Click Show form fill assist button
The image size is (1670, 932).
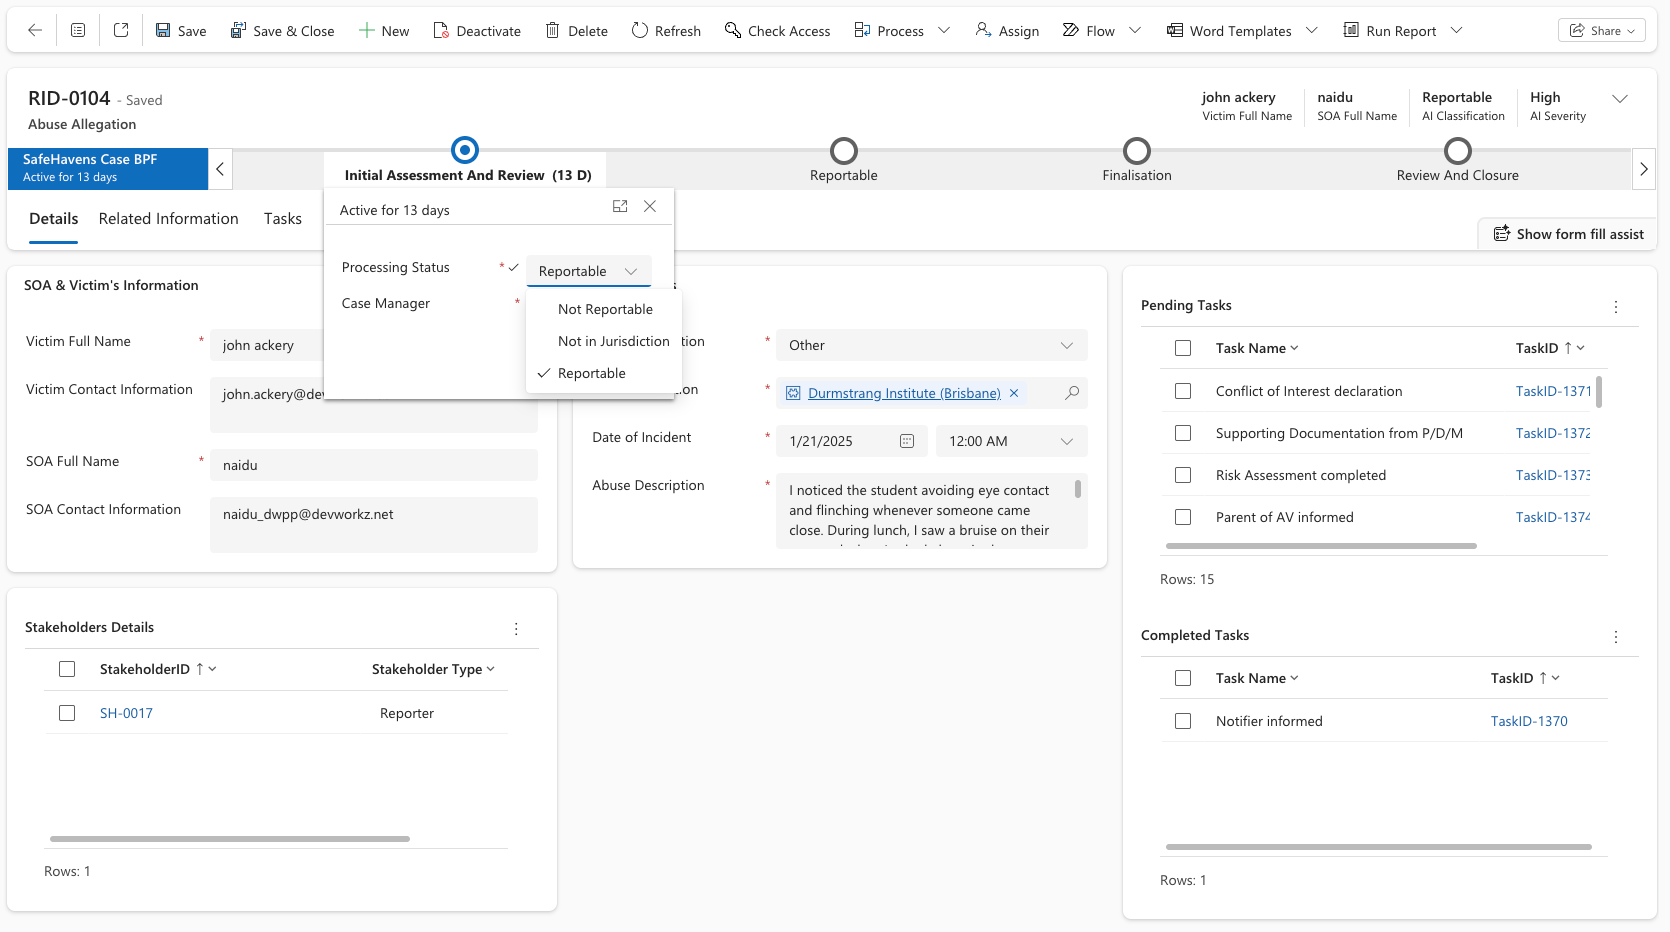click(1568, 234)
